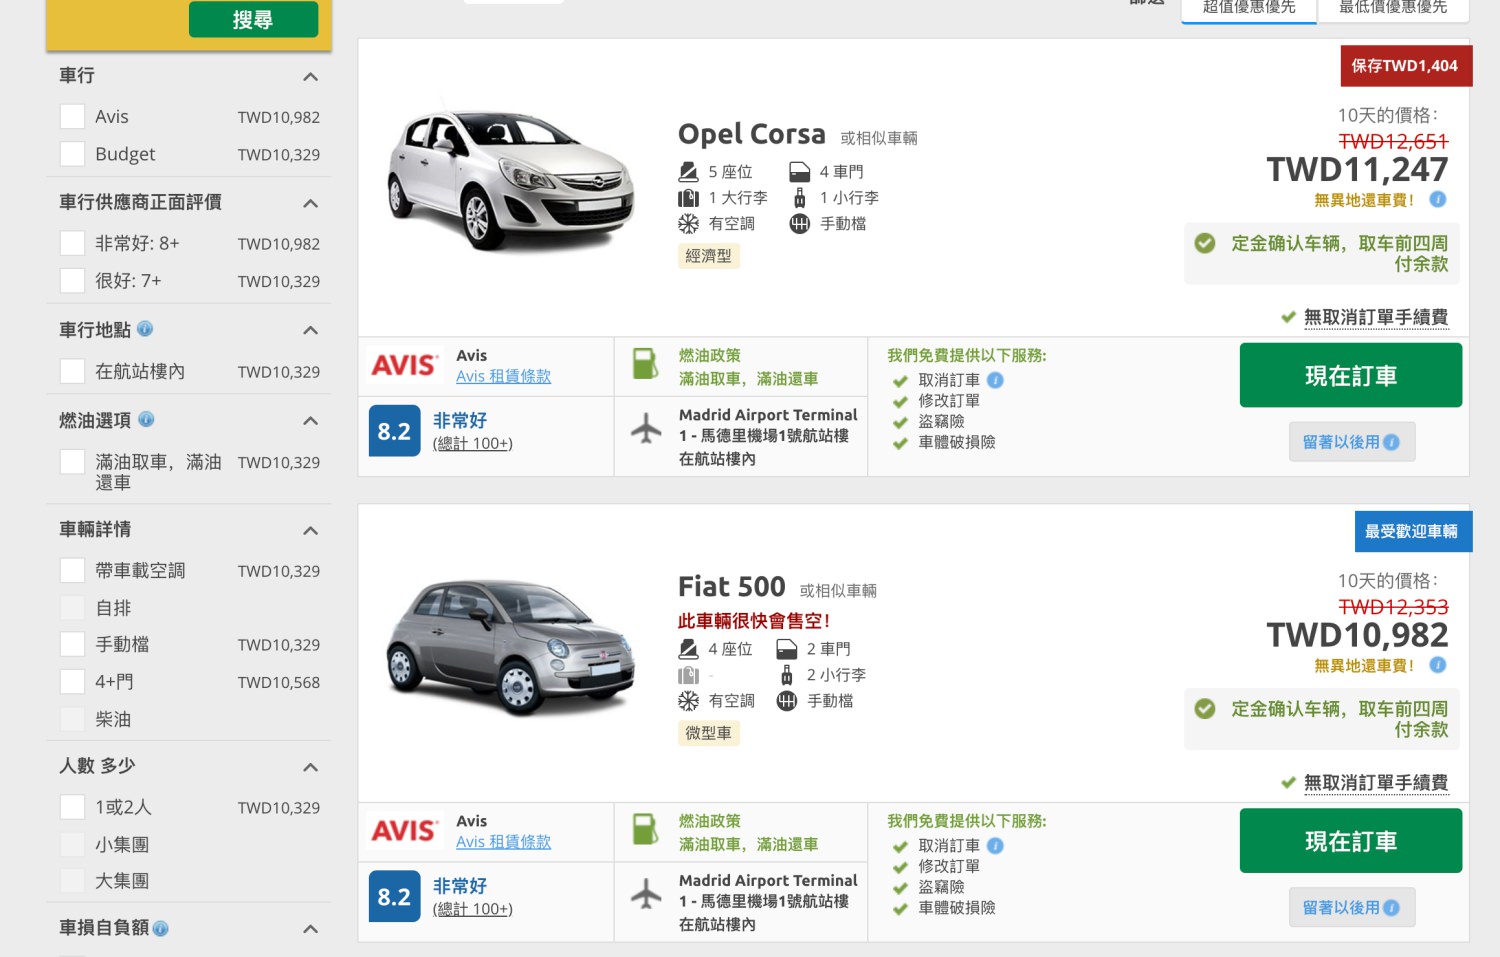Click small luggage icon for Opel Corsa
Screen dimensions: 1500x957
point(799,198)
